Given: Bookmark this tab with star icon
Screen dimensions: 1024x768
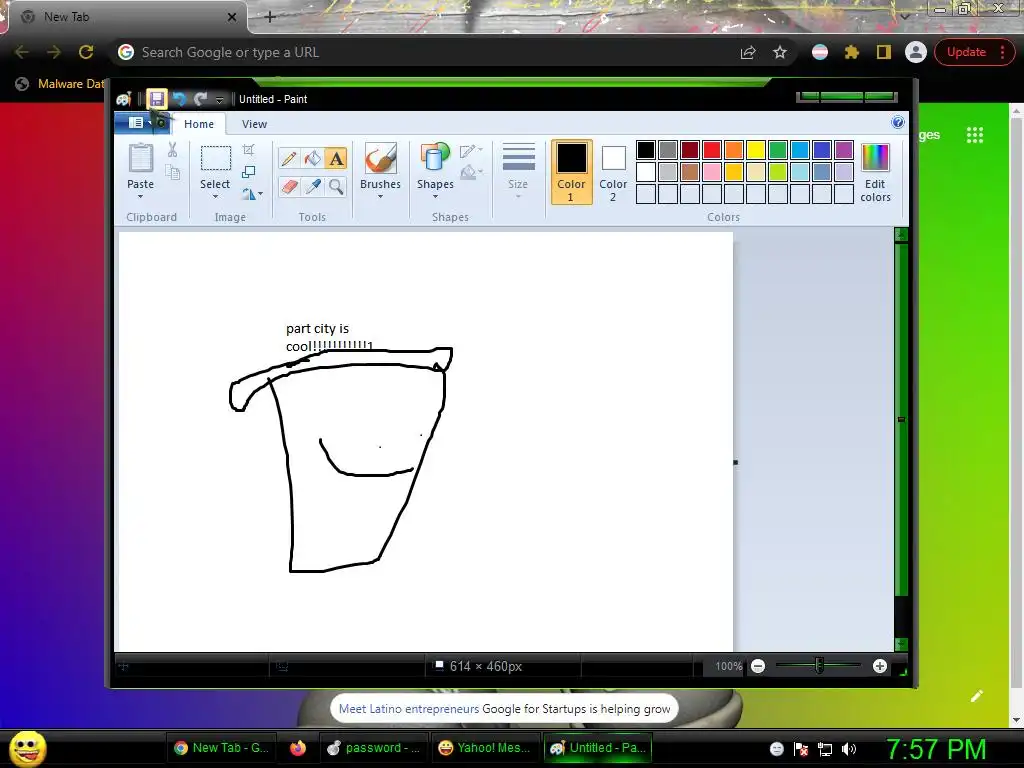Looking at the screenshot, I should point(780,52).
